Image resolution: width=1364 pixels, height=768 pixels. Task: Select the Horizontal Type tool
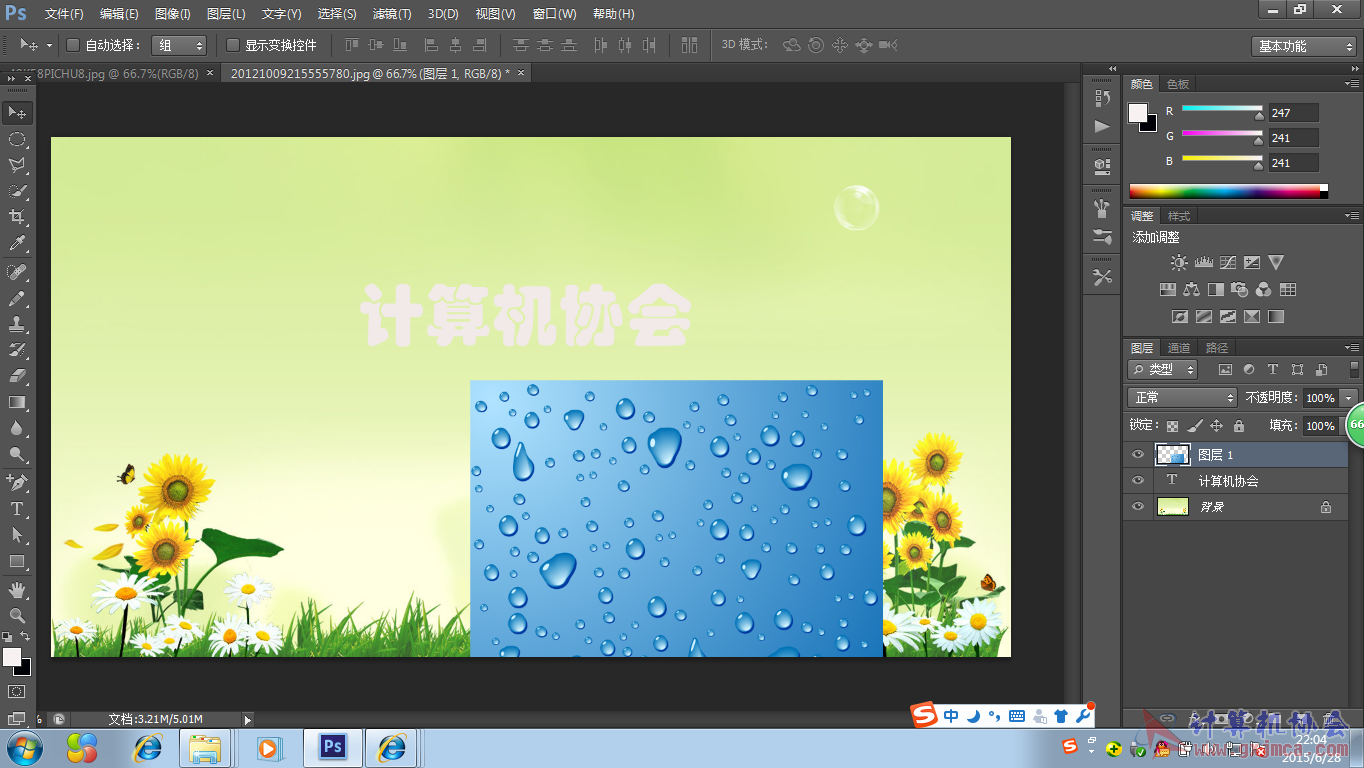[x=17, y=509]
